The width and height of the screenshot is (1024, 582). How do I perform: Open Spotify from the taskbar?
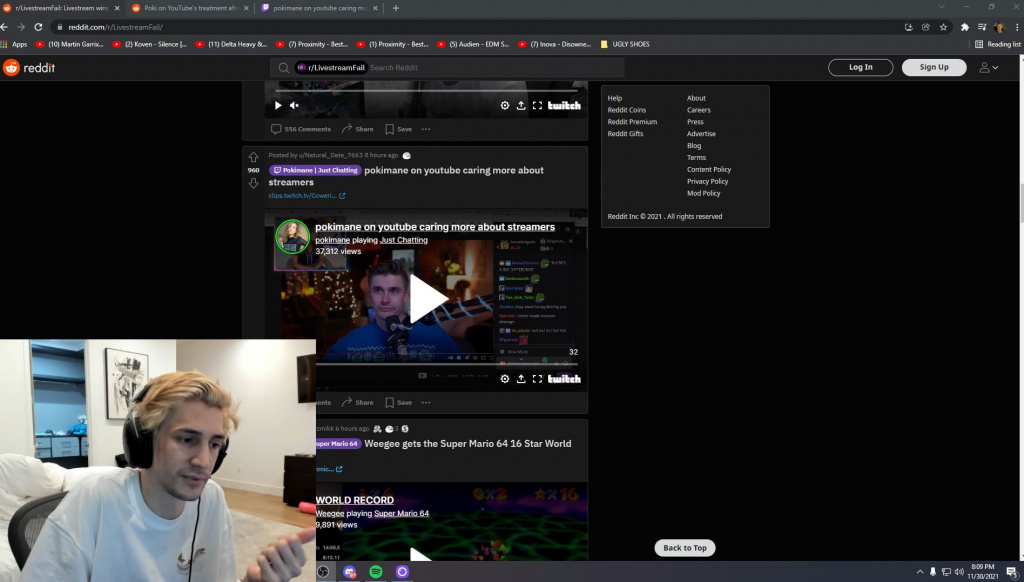376,572
